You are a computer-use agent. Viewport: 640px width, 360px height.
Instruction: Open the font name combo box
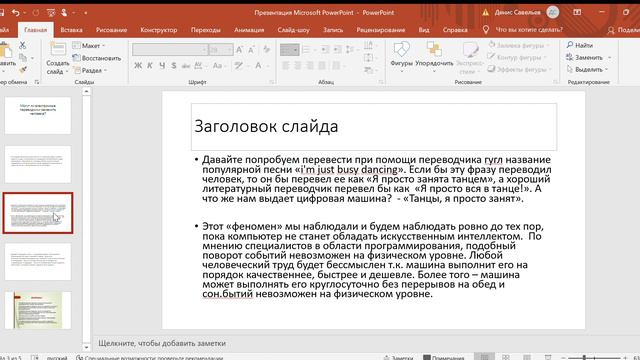pyautogui.click(x=170, y=50)
